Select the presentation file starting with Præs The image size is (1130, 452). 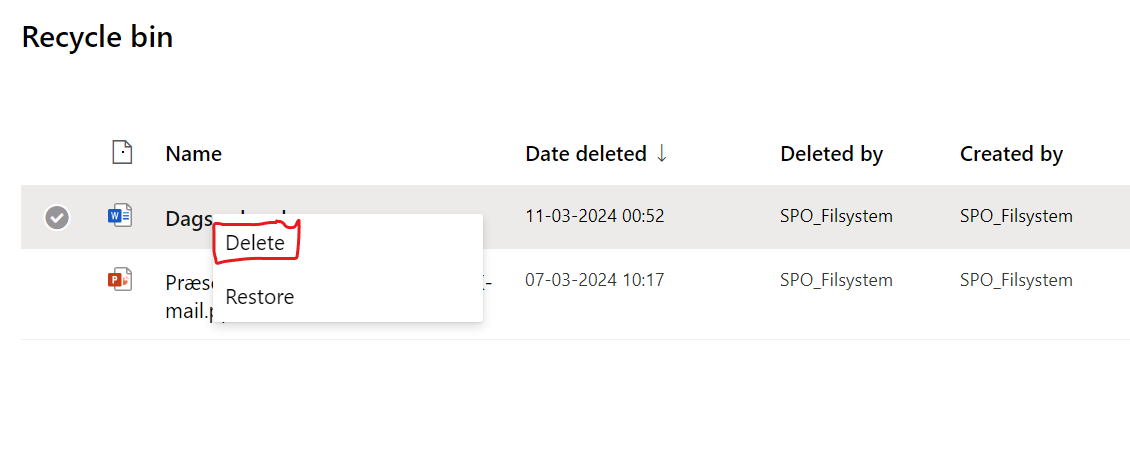[x=189, y=283]
